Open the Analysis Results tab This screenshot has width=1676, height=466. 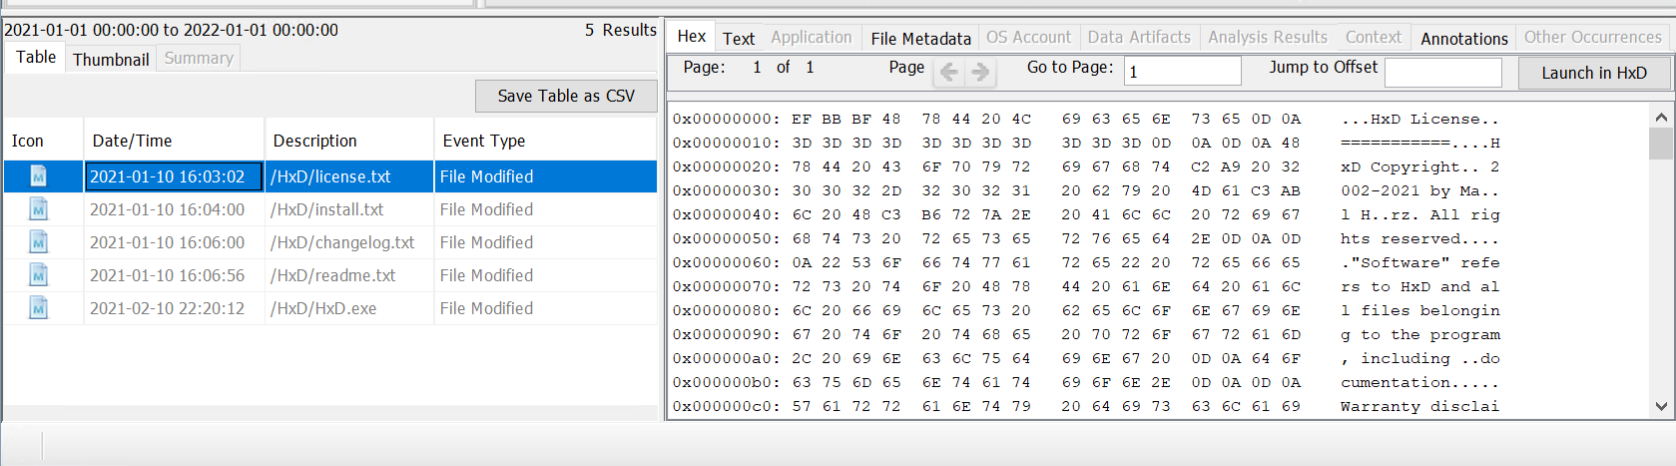pyautogui.click(x=1267, y=37)
